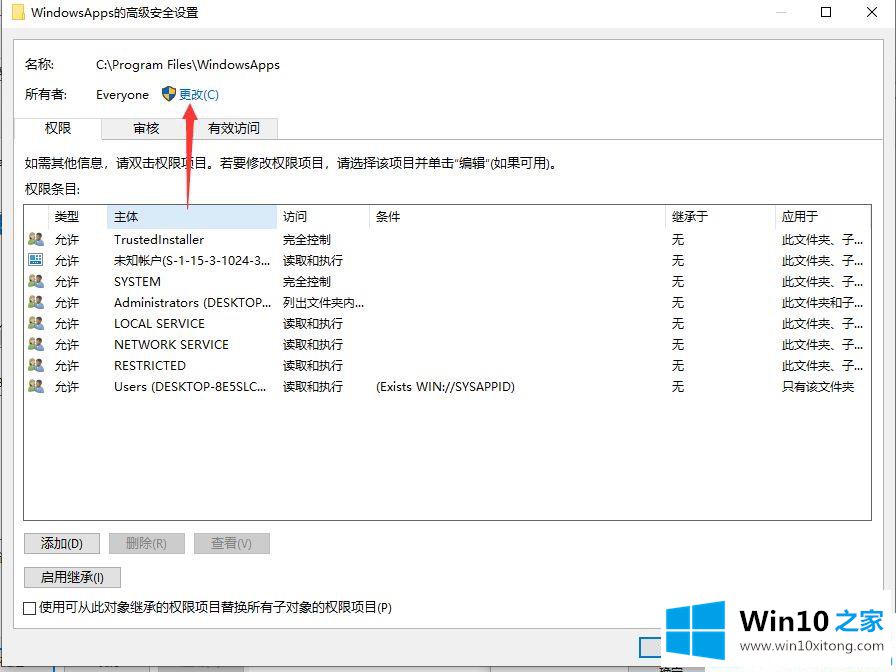
Task: Click the 更改(C) owner change link
Action: [x=198, y=94]
